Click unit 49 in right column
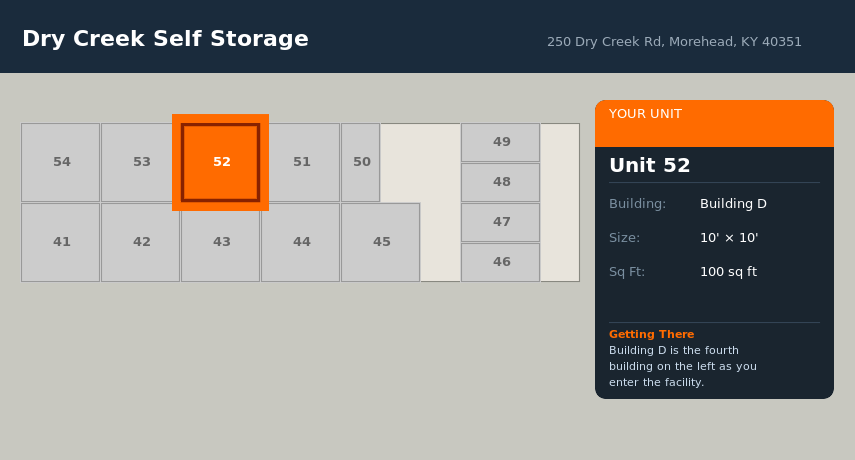855x460 pixels. pos(501,142)
